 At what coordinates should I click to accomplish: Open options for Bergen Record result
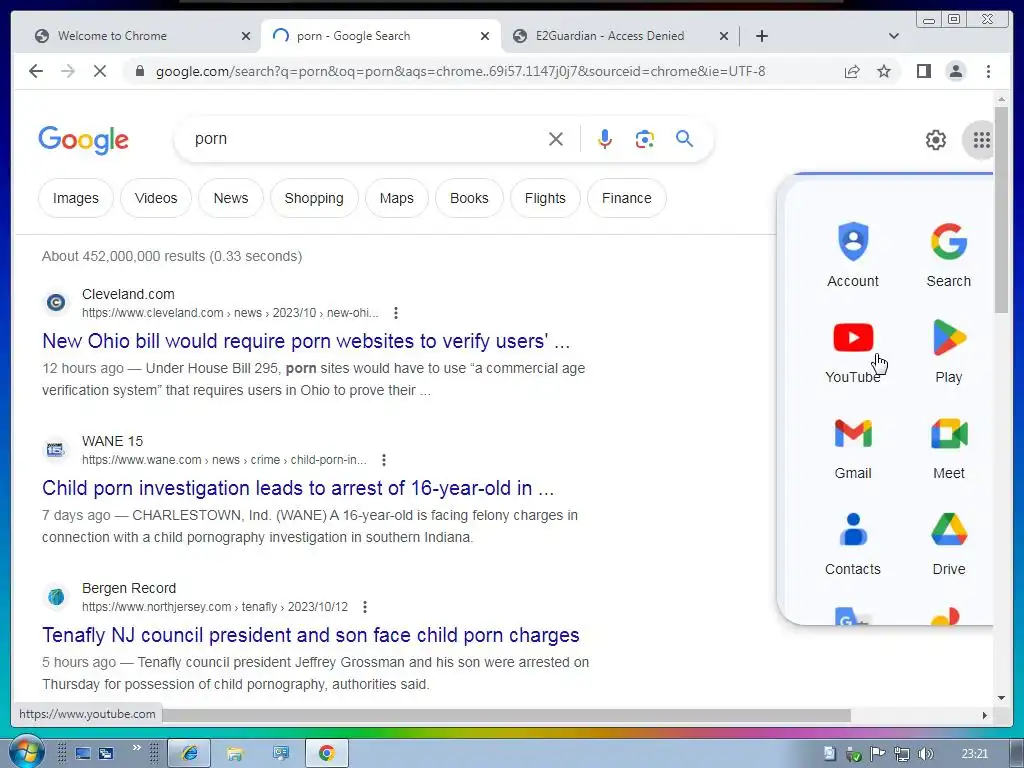click(365, 607)
